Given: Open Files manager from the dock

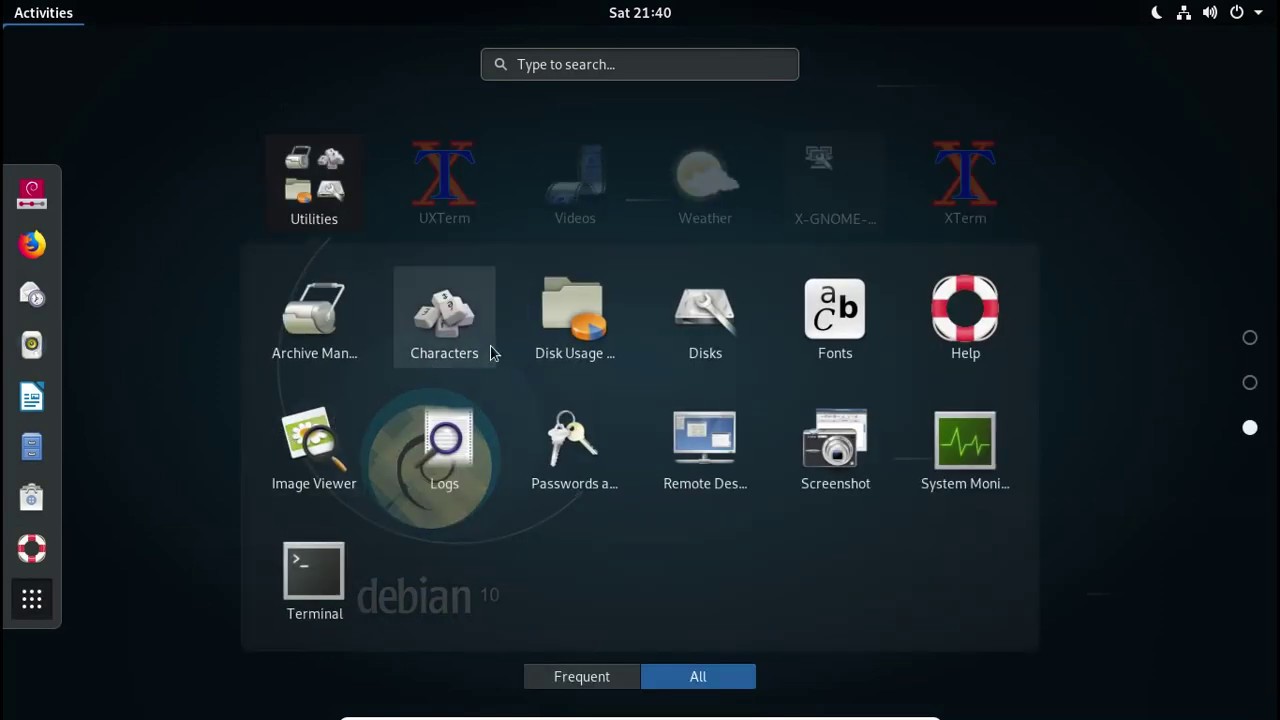Looking at the screenshot, I should [x=32, y=447].
